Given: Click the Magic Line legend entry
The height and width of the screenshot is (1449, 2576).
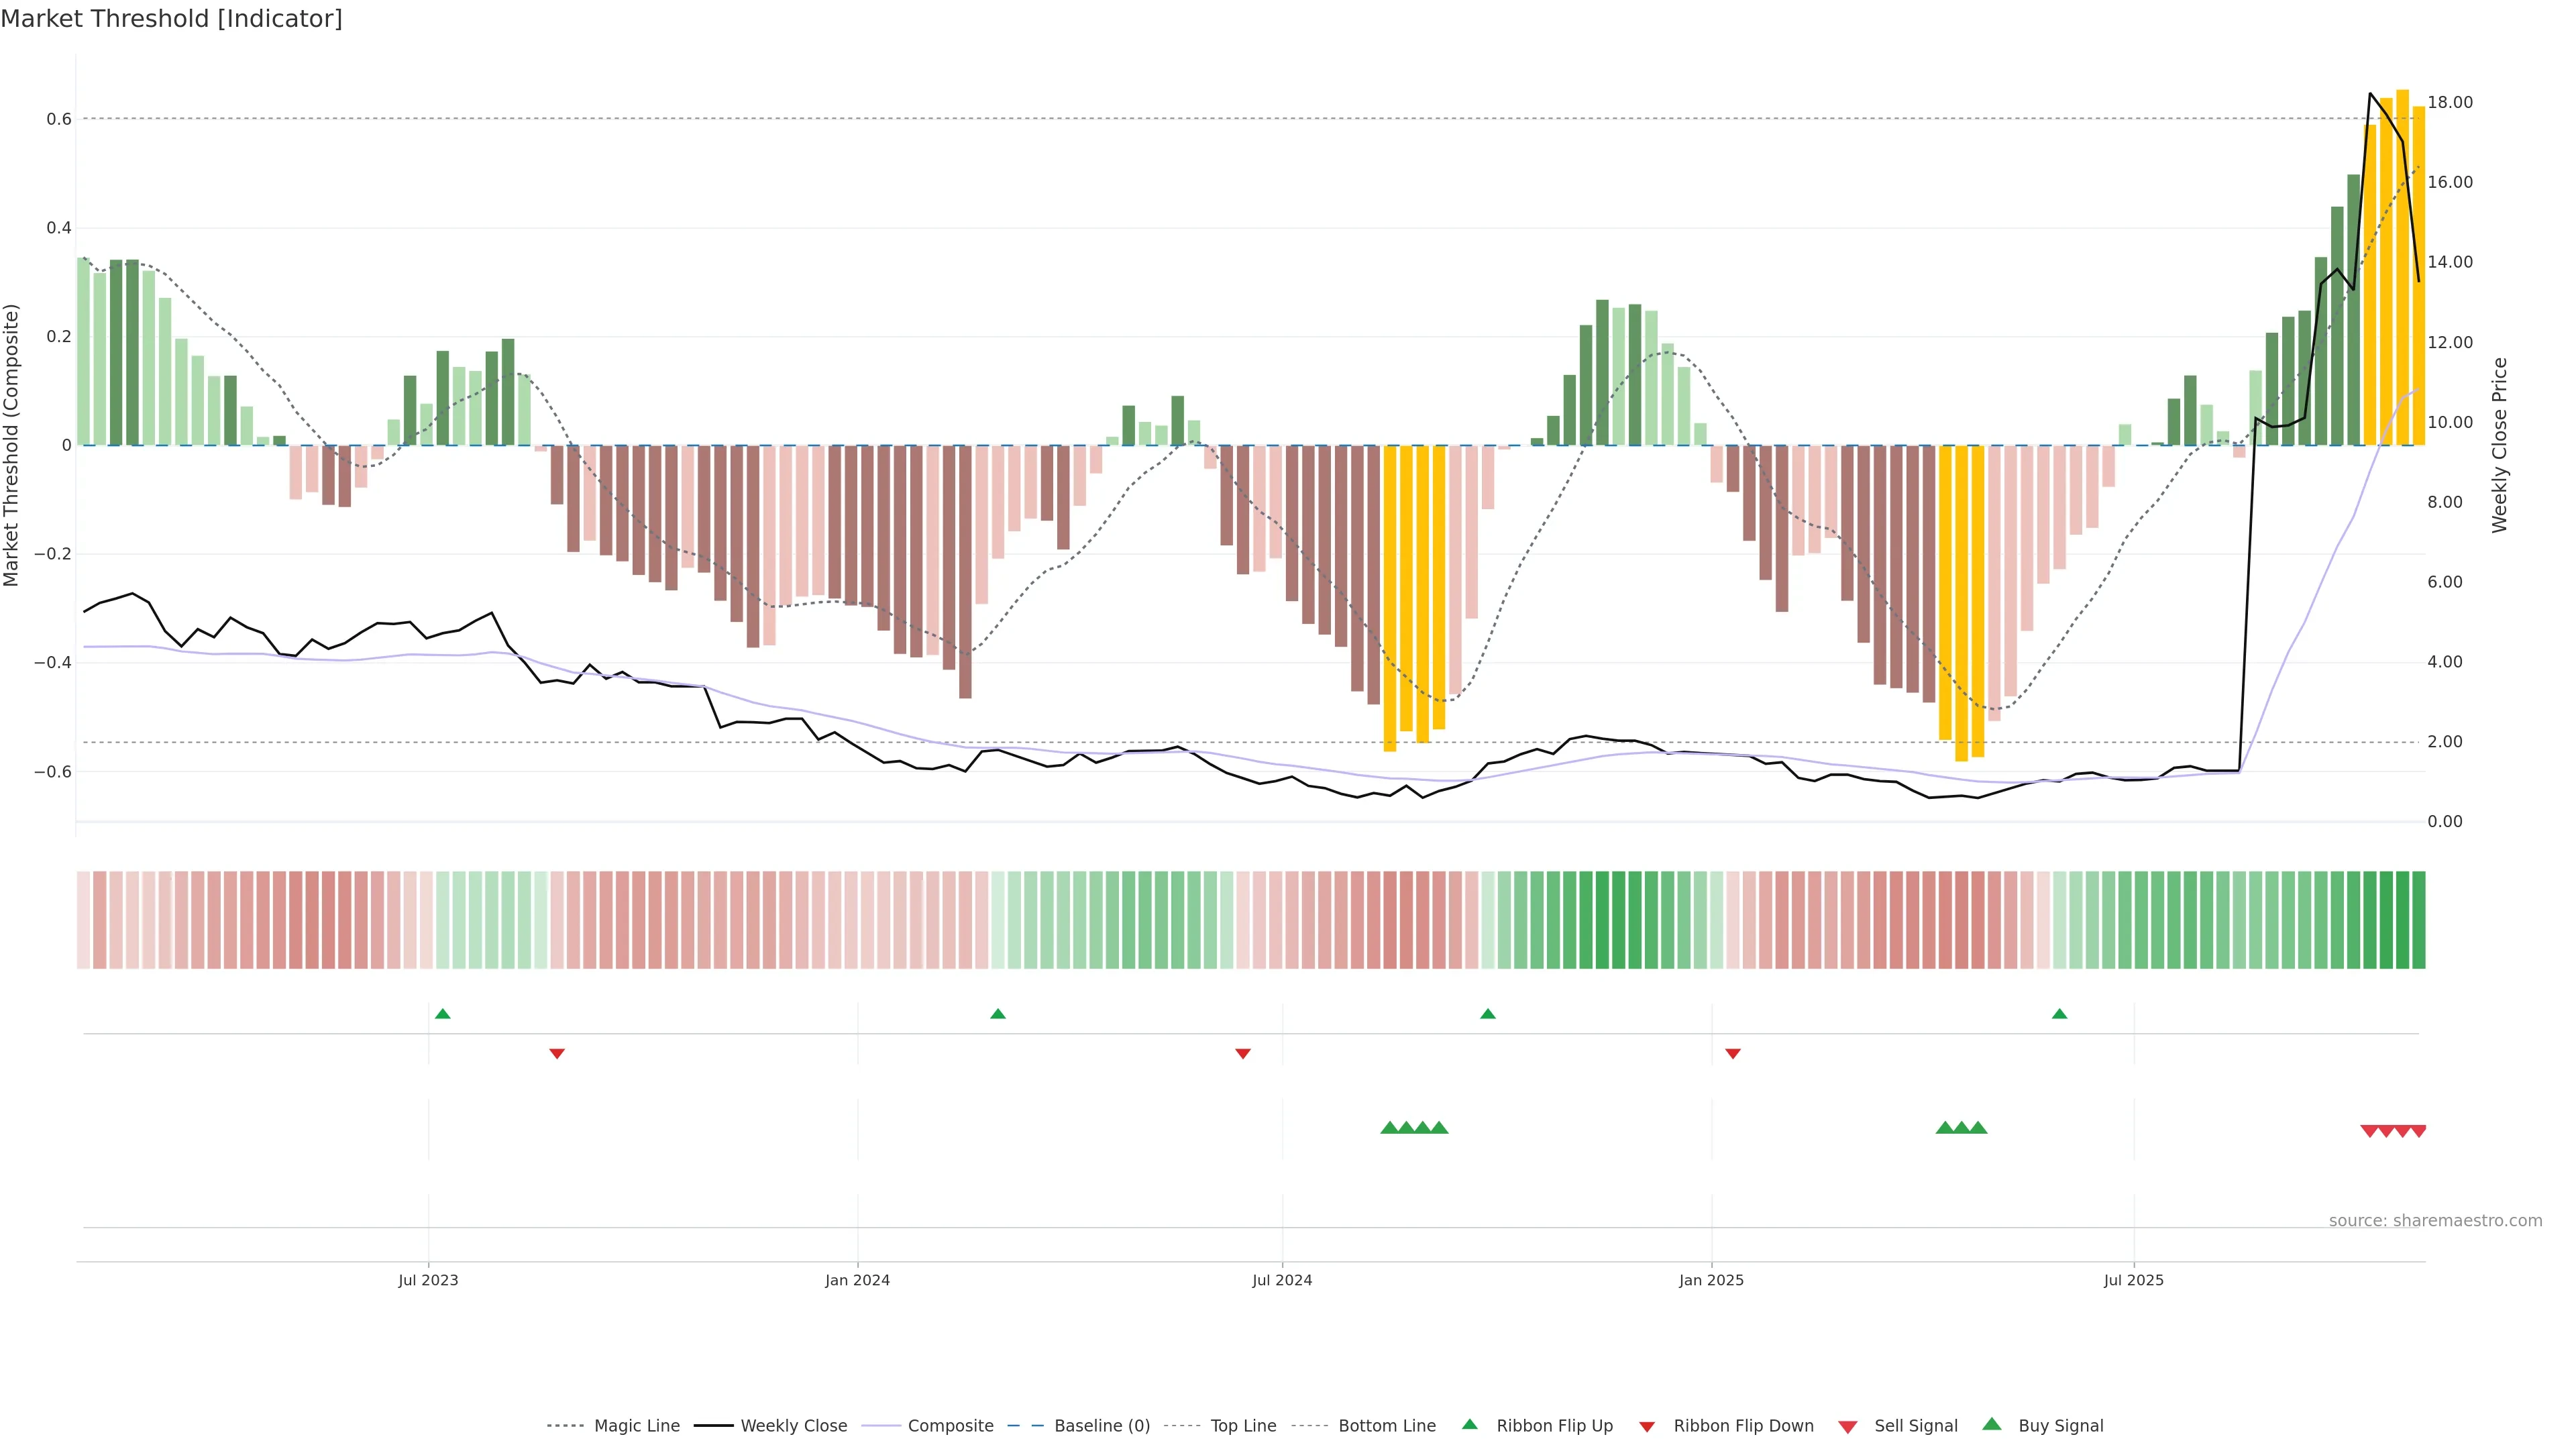Looking at the screenshot, I should click(636, 1426).
